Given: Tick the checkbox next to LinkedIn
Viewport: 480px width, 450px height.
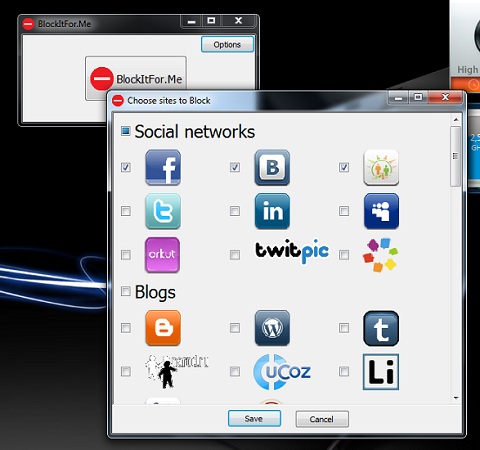Looking at the screenshot, I should click(x=235, y=211).
